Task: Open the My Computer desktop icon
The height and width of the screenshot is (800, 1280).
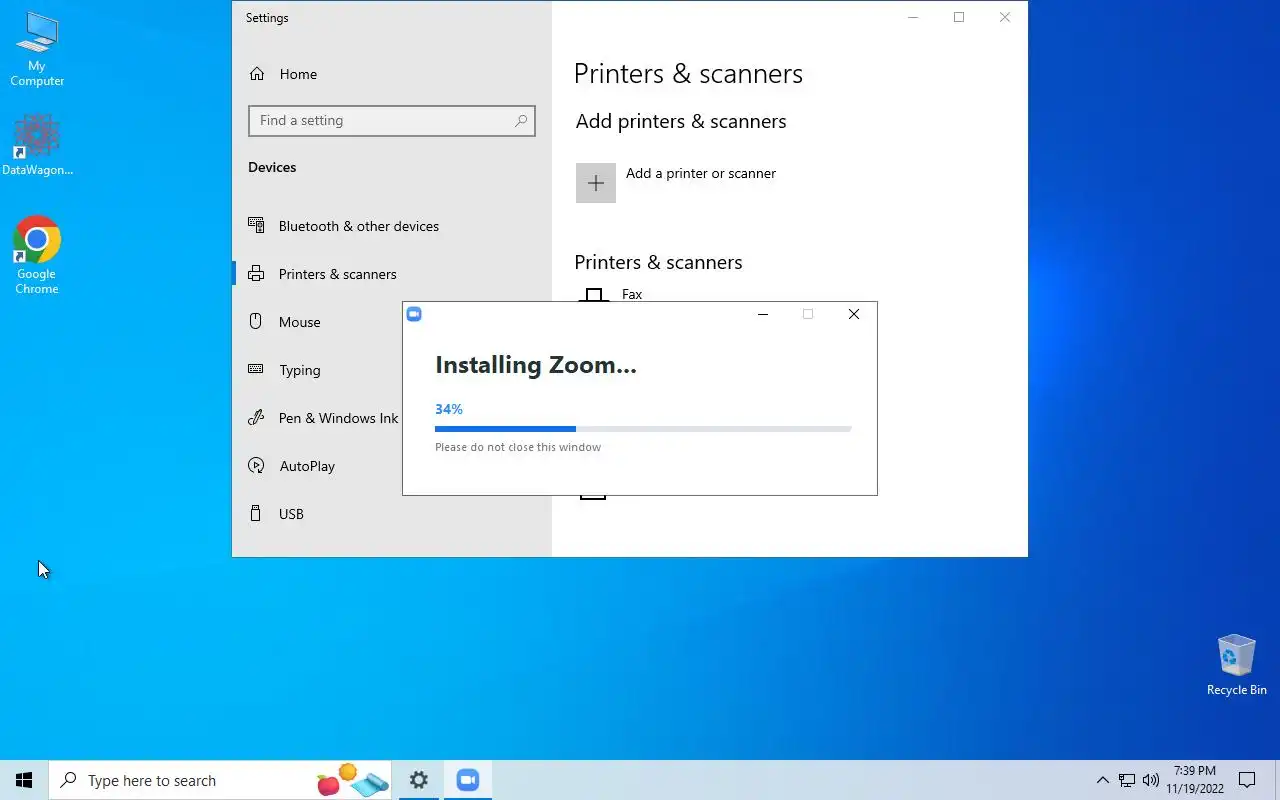Action: tap(37, 49)
